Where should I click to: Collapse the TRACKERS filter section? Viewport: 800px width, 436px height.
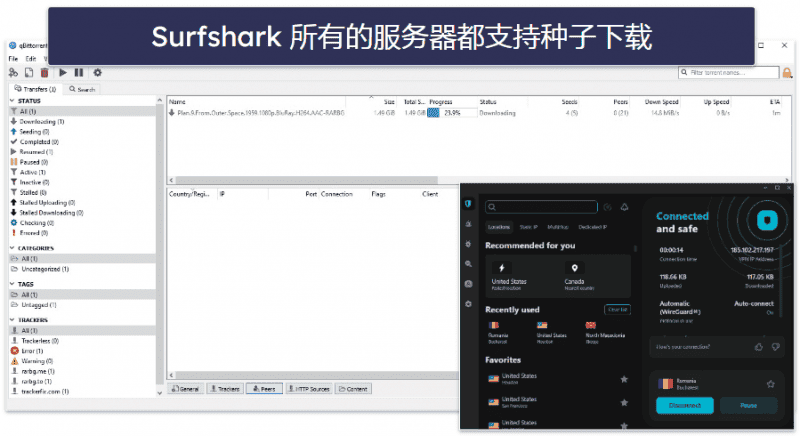tap(12, 320)
